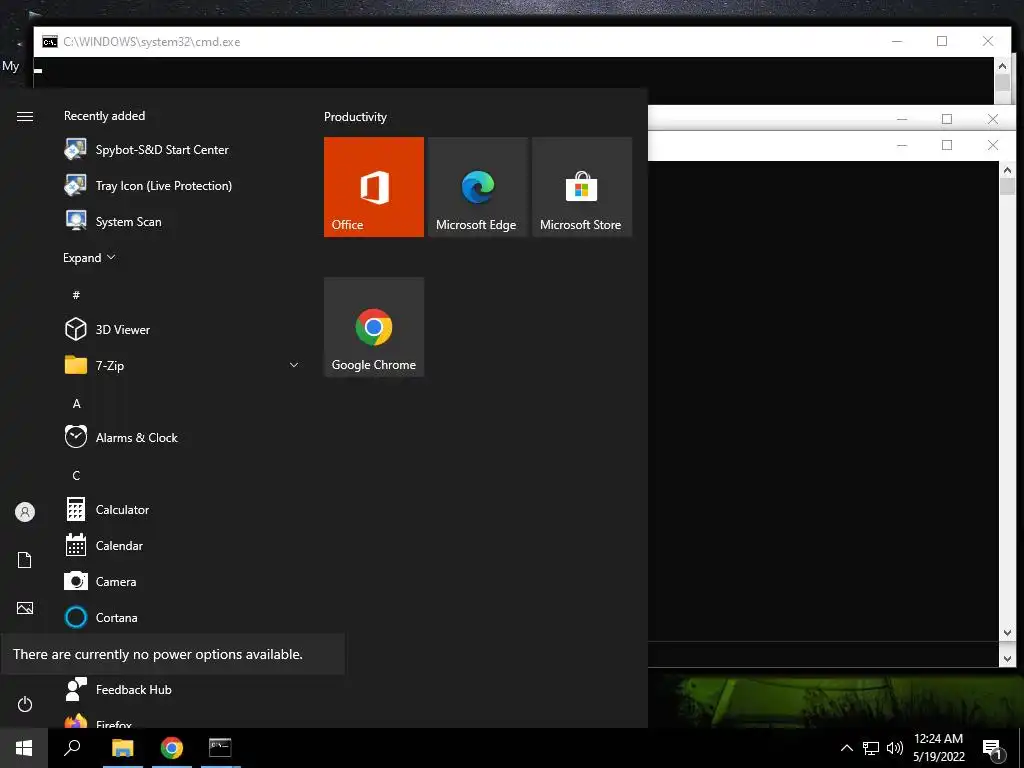Expand the 7-Zip folder chevron
The height and width of the screenshot is (768, 1024).
[x=294, y=365]
